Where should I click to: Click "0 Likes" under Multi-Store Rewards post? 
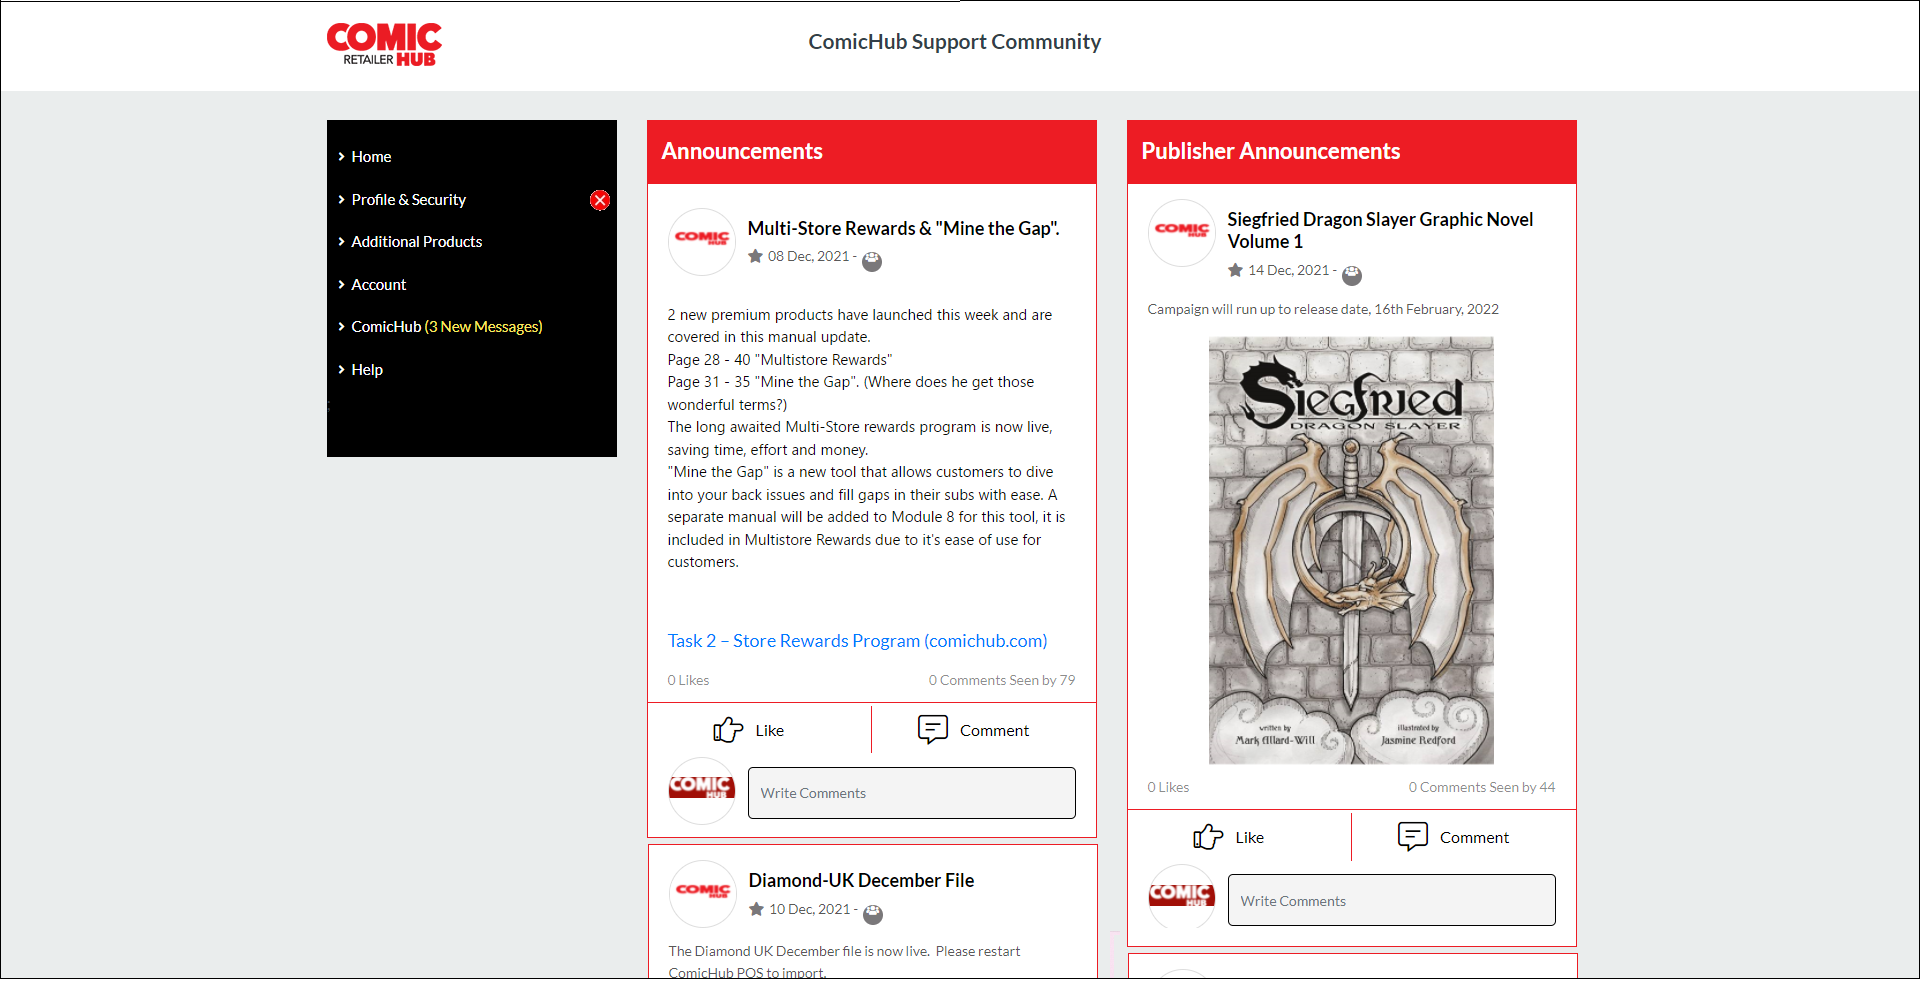[x=688, y=681]
